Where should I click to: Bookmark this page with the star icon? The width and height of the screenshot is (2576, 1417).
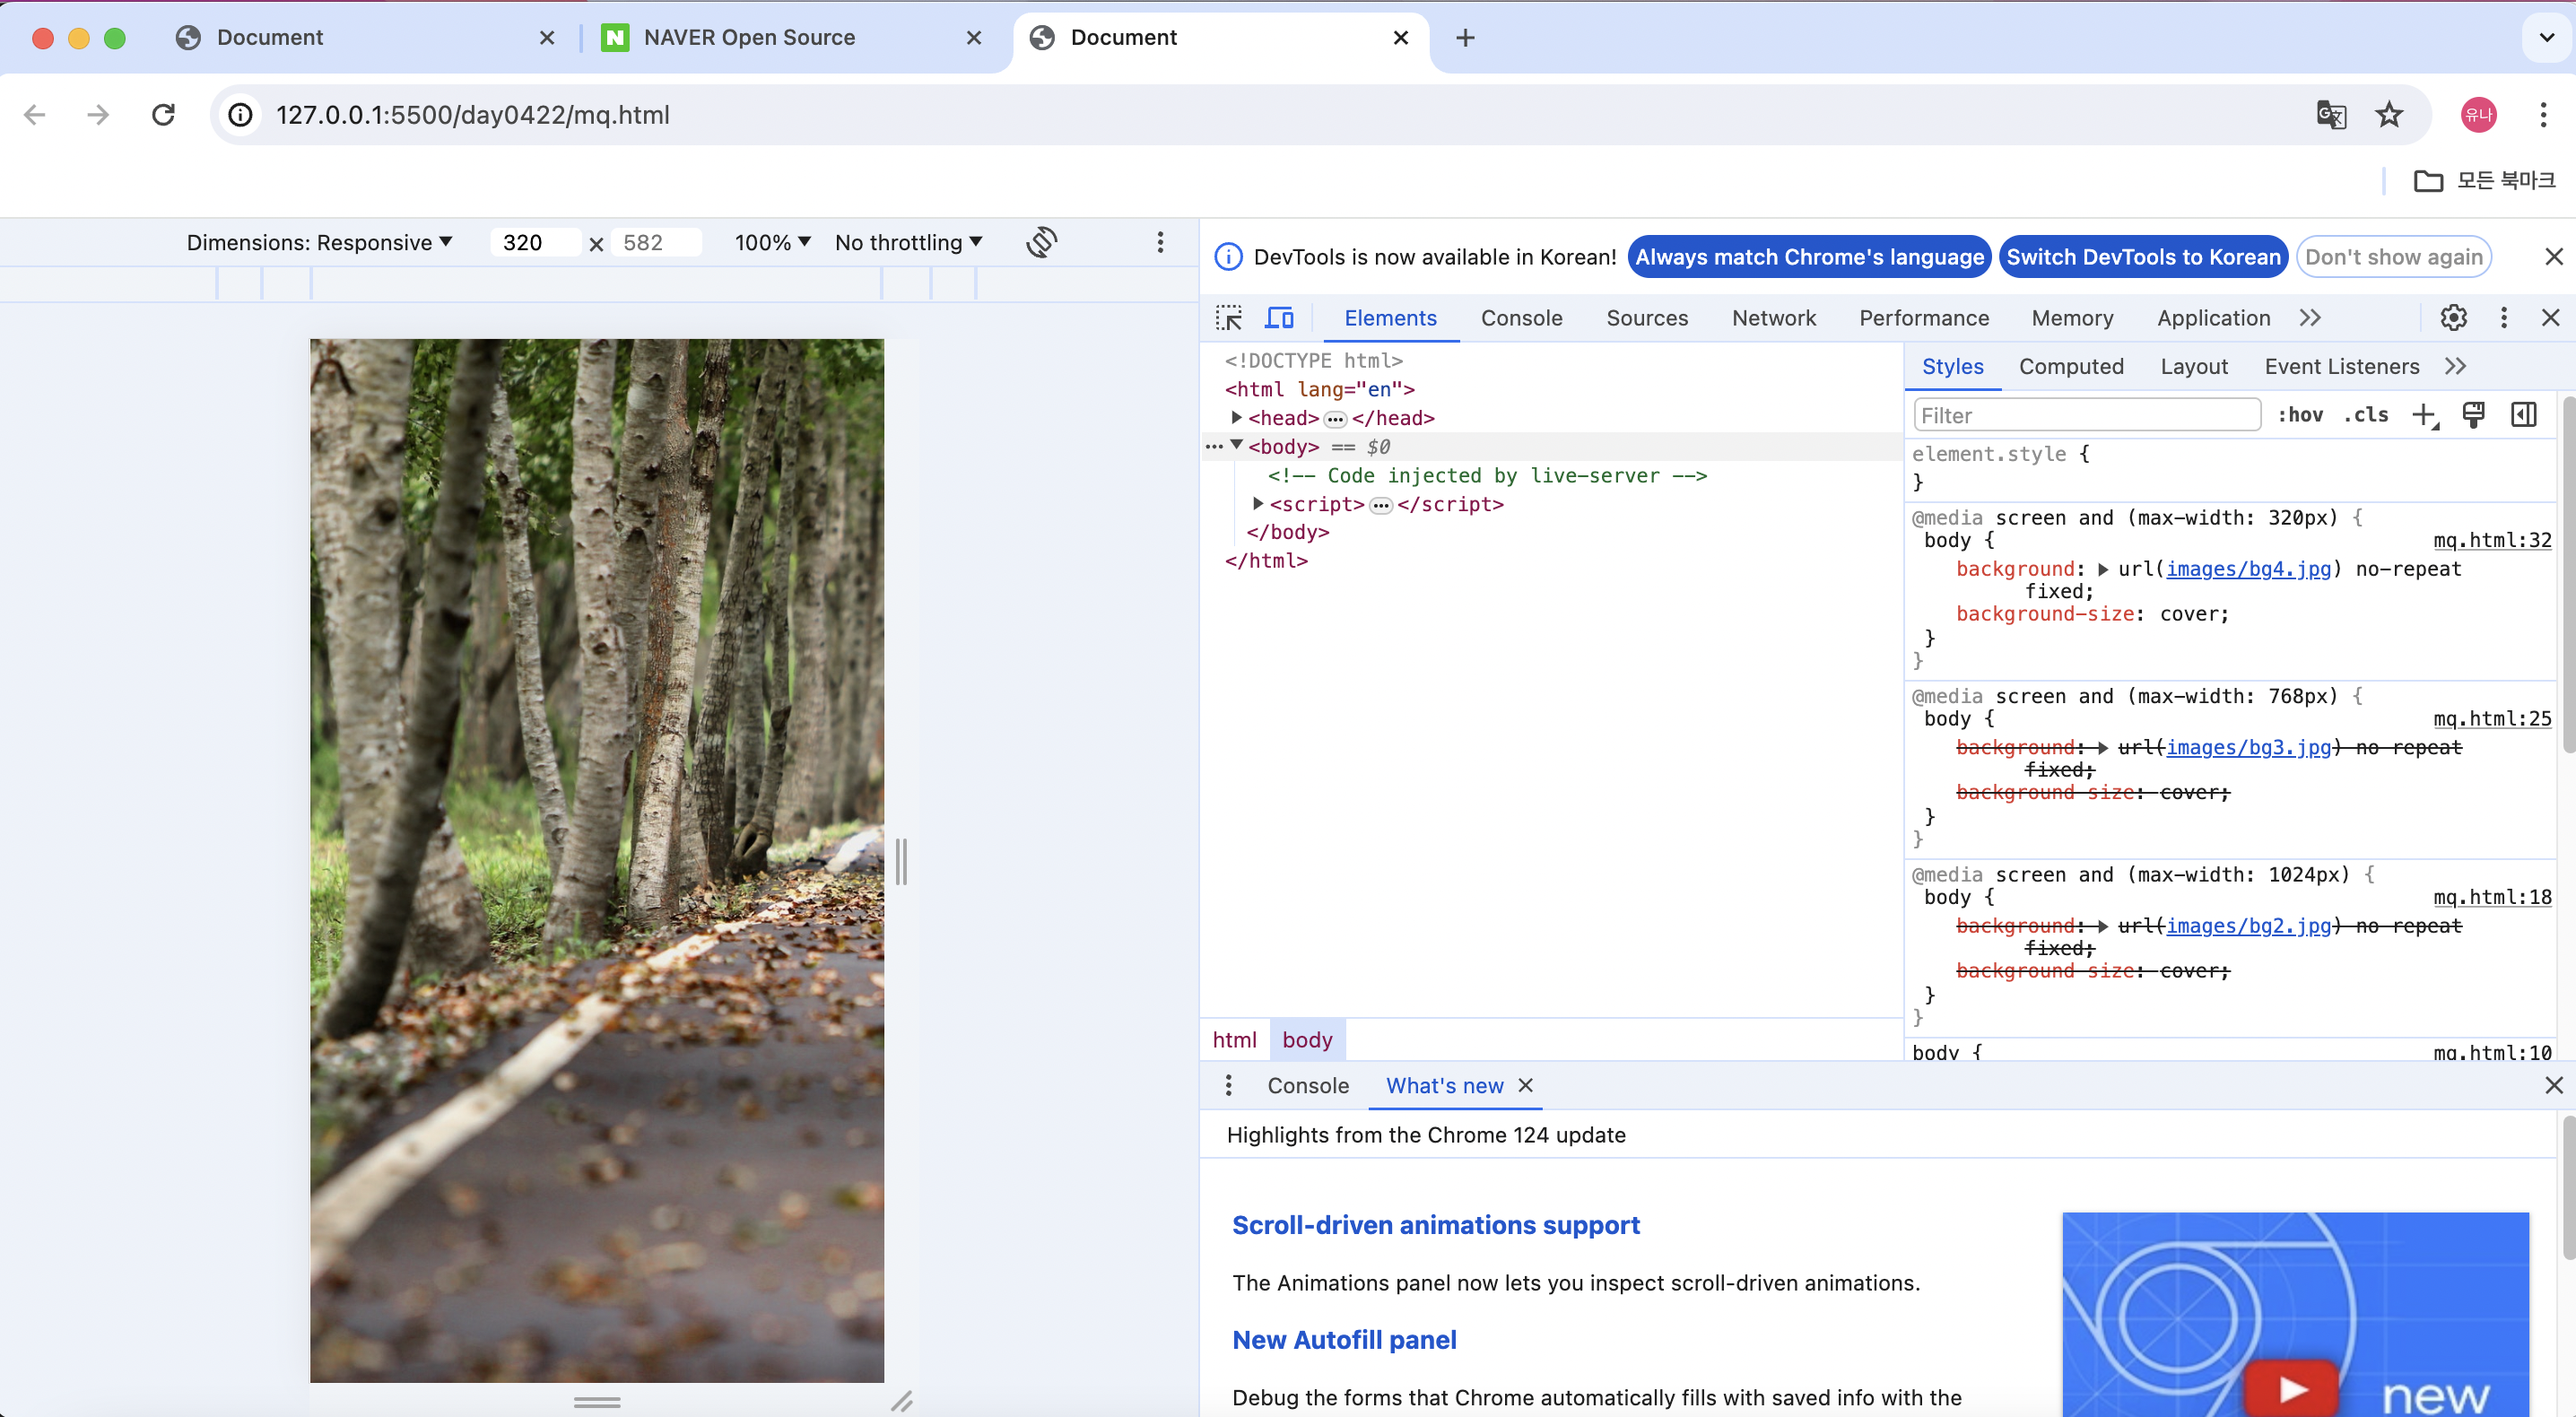(2389, 115)
